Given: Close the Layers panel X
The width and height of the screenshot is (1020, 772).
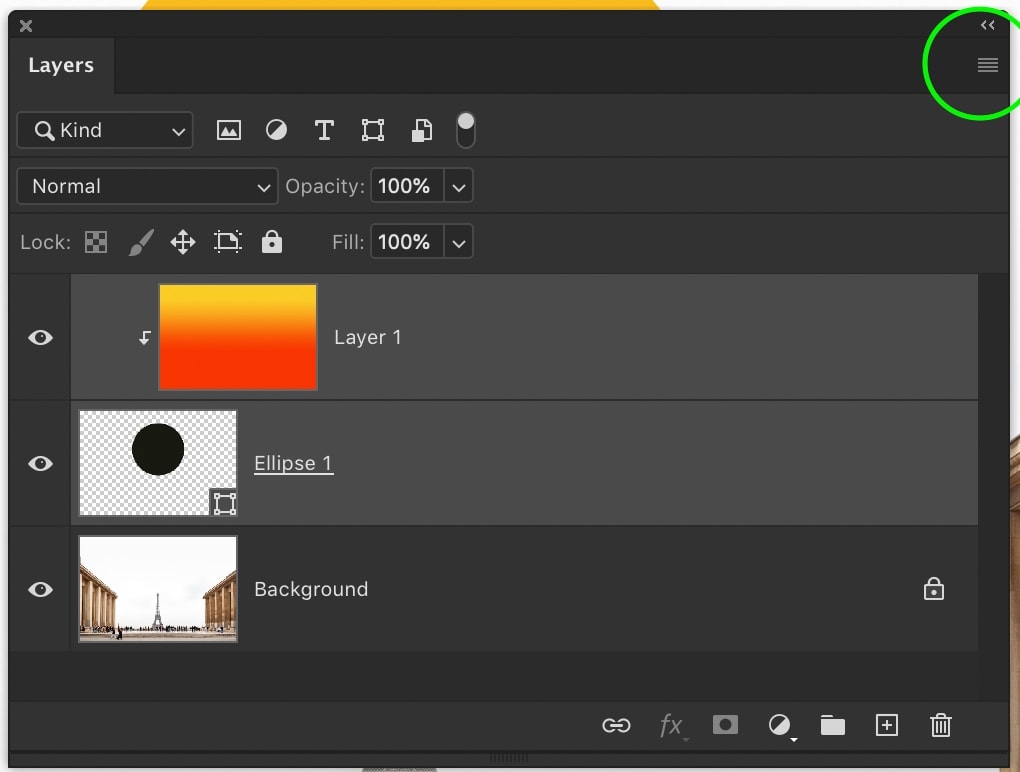Looking at the screenshot, I should coord(26,26).
